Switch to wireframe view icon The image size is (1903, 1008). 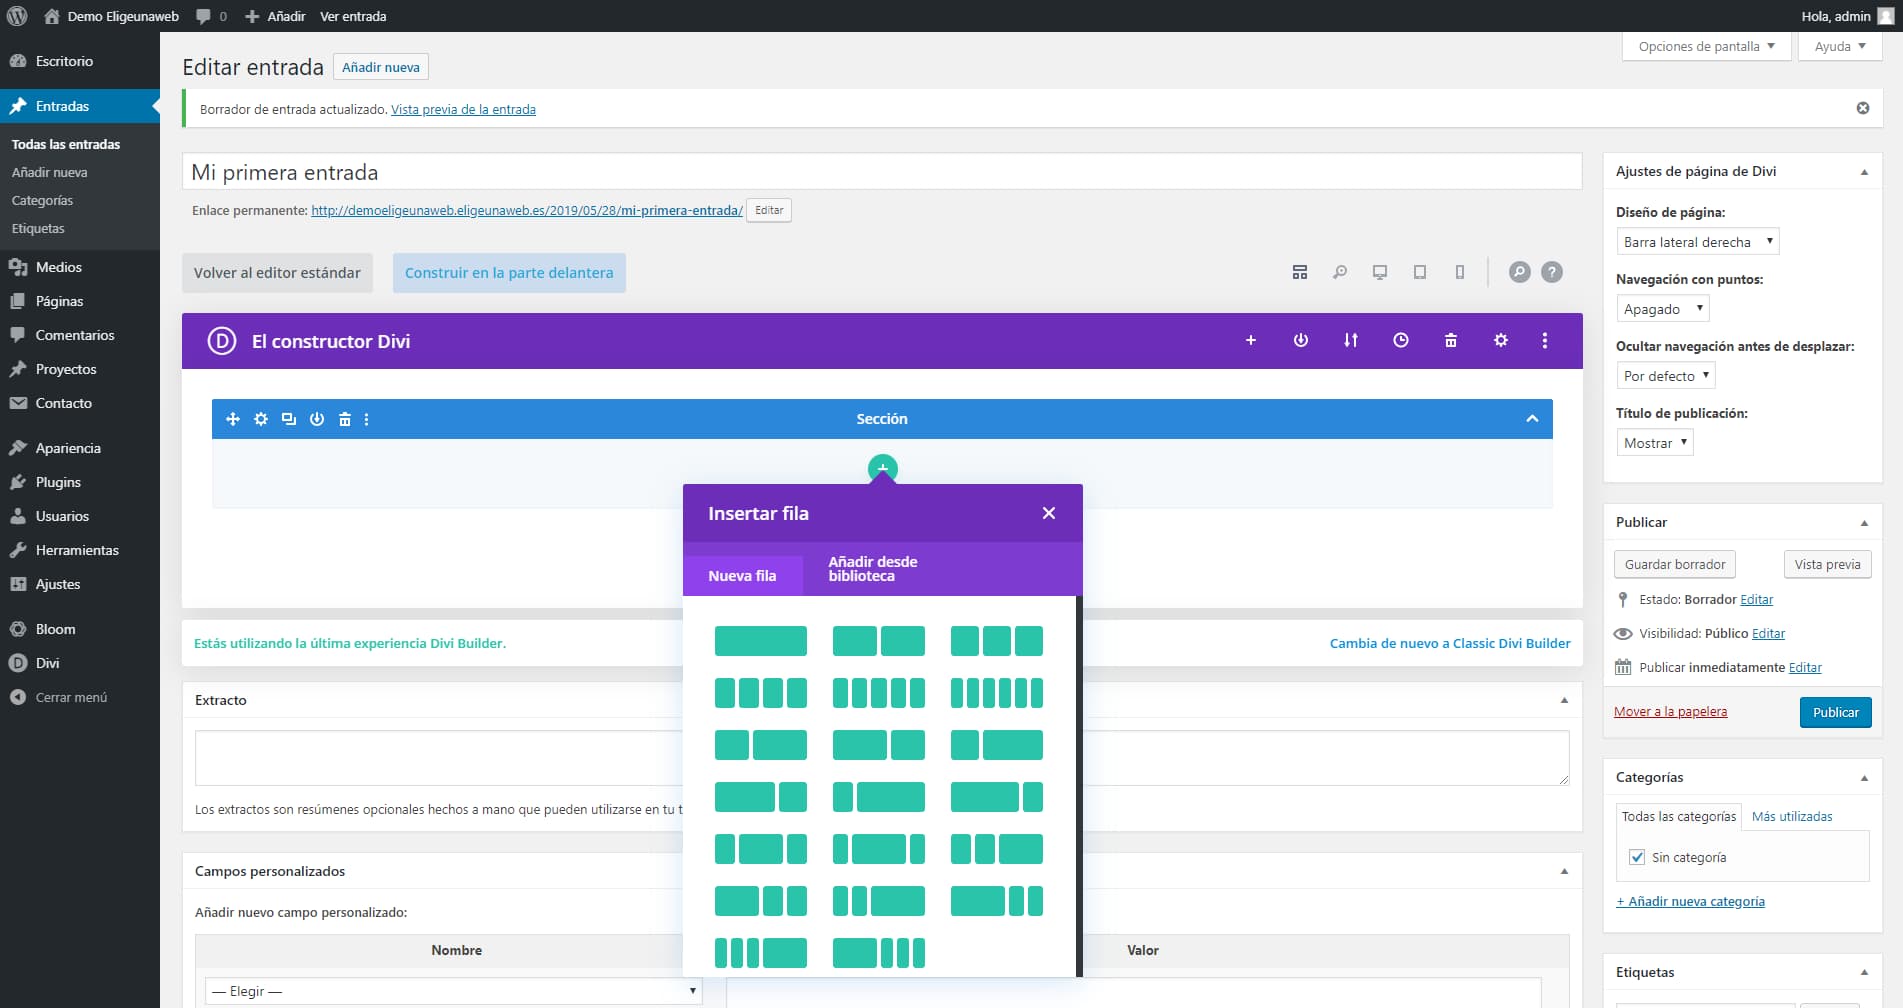coord(1299,272)
